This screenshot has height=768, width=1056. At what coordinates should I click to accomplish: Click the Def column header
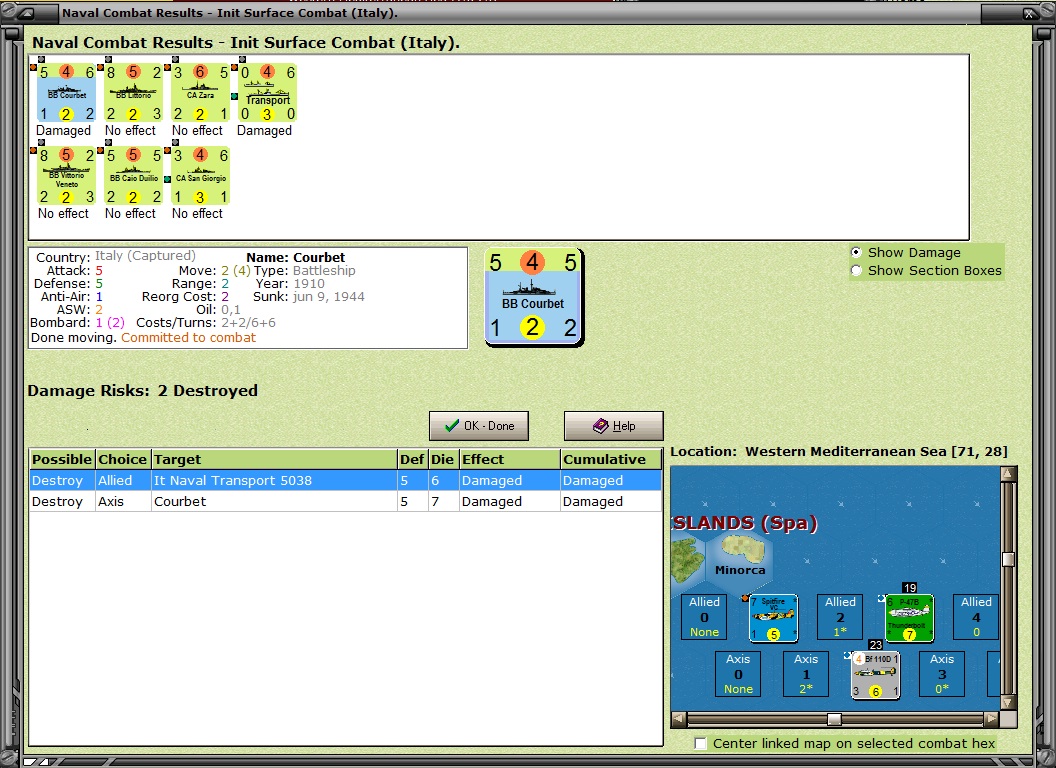coord(412,459)
